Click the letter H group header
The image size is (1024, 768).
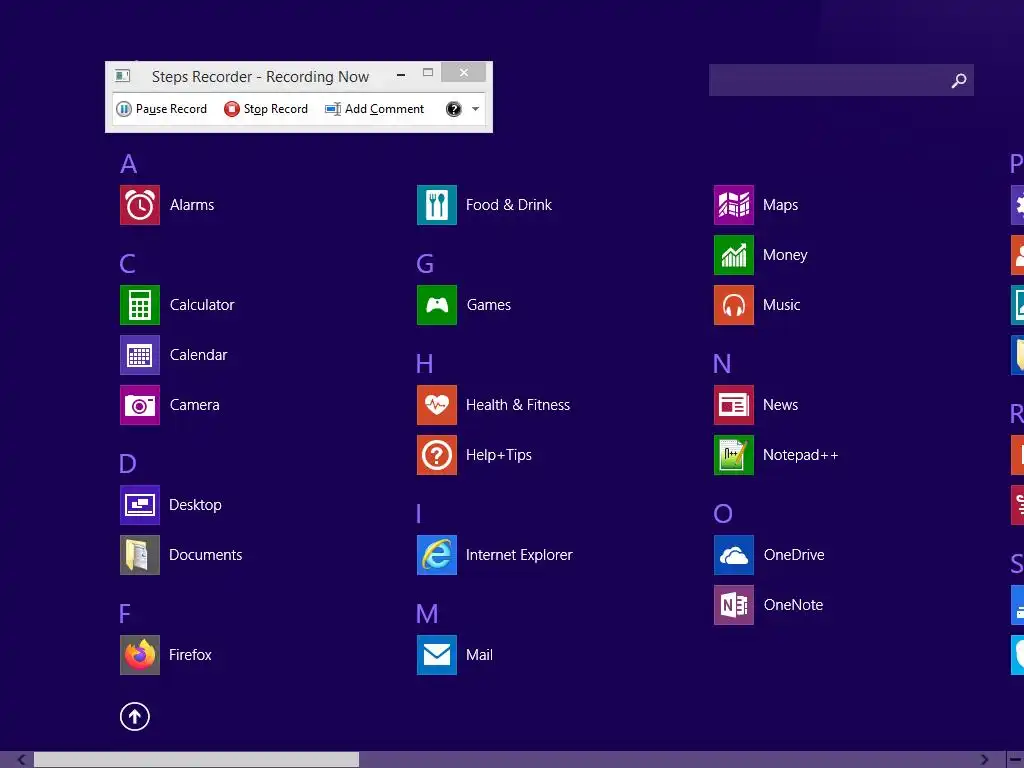pyautogui.click(x=424, y=364)
